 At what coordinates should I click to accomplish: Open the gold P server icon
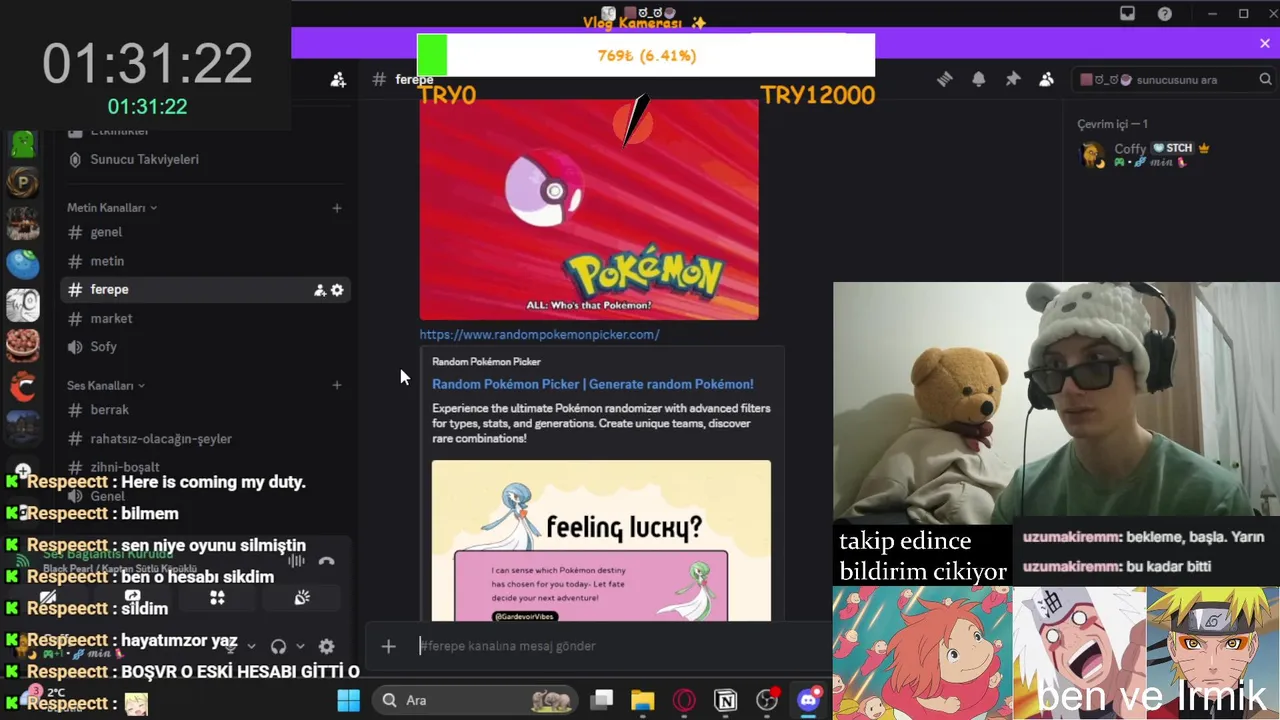pyautogui.click(x=23, y=183)
